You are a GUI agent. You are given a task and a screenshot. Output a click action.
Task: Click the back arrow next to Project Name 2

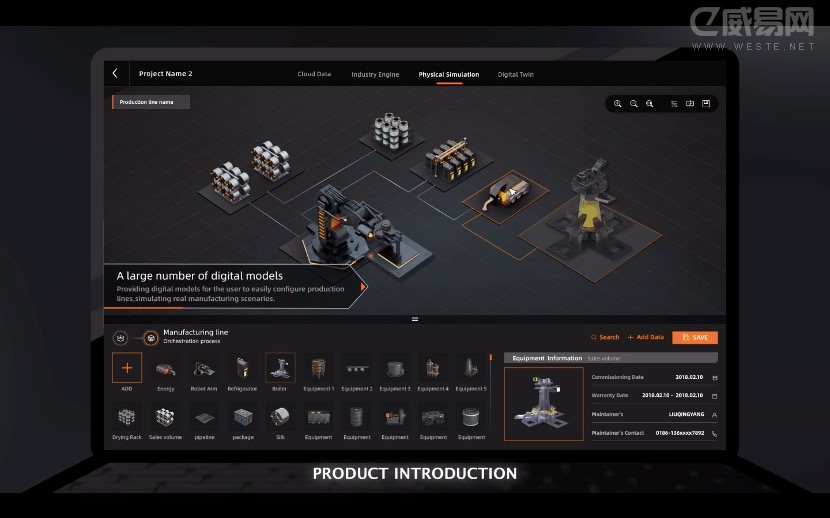click(x=115, y=74)
